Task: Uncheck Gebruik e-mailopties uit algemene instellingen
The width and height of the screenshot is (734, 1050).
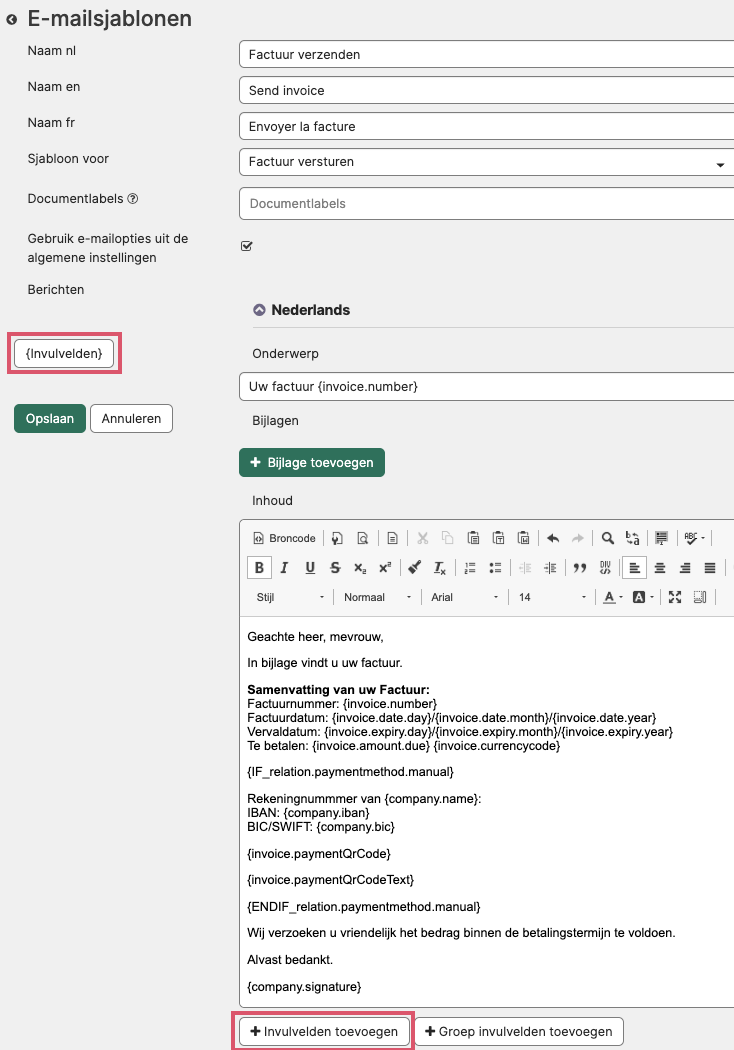Action: [x=246, y=246]
